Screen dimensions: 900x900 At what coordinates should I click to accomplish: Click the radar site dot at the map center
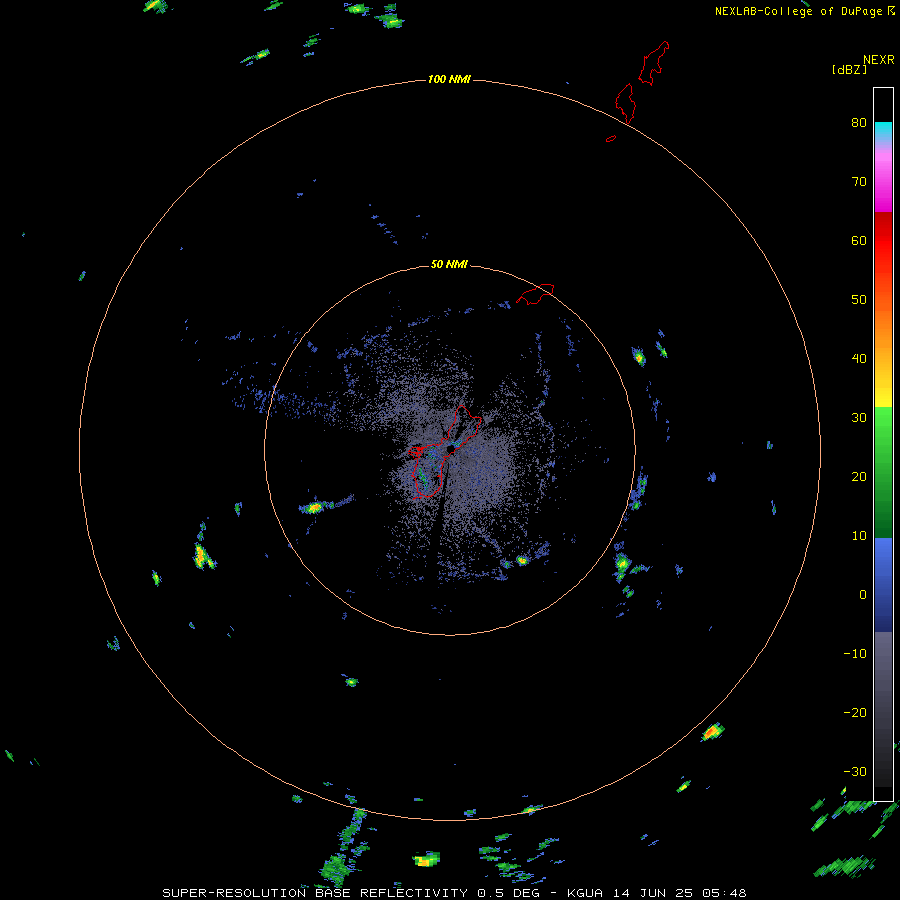pos(451,448)
